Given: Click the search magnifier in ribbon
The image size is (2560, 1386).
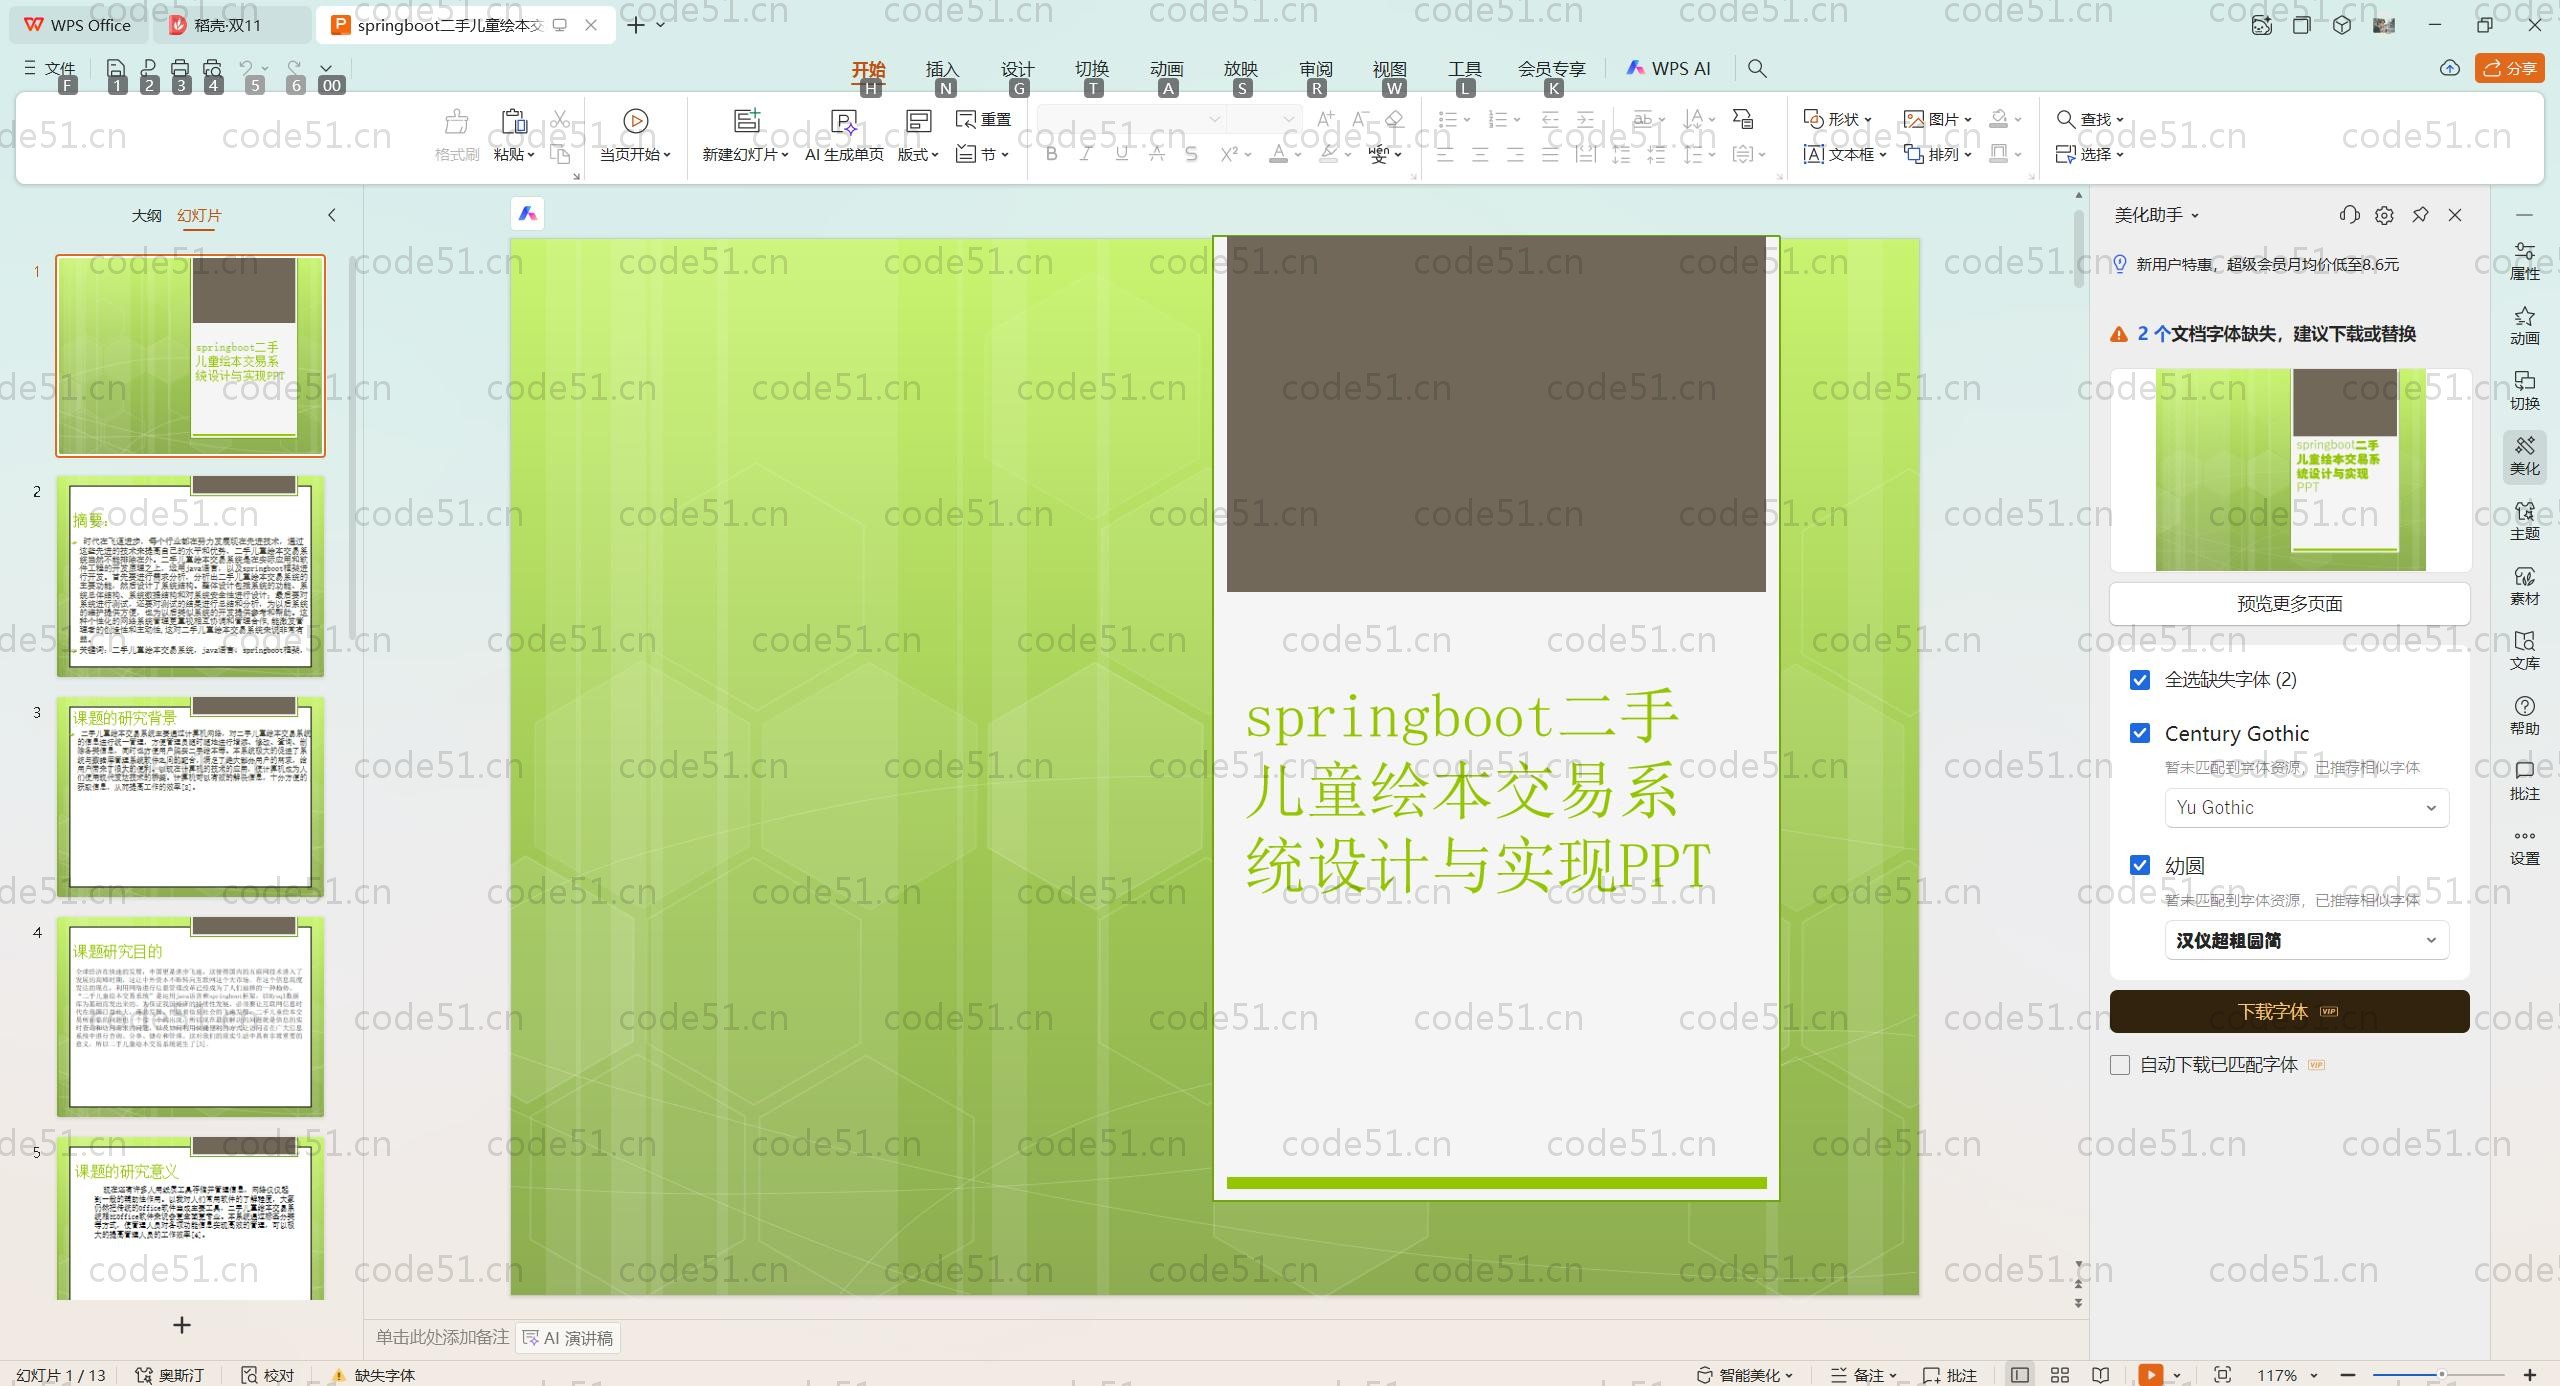Looking at the screenshot, I should pyautogui.click(x=1757, y=69).
